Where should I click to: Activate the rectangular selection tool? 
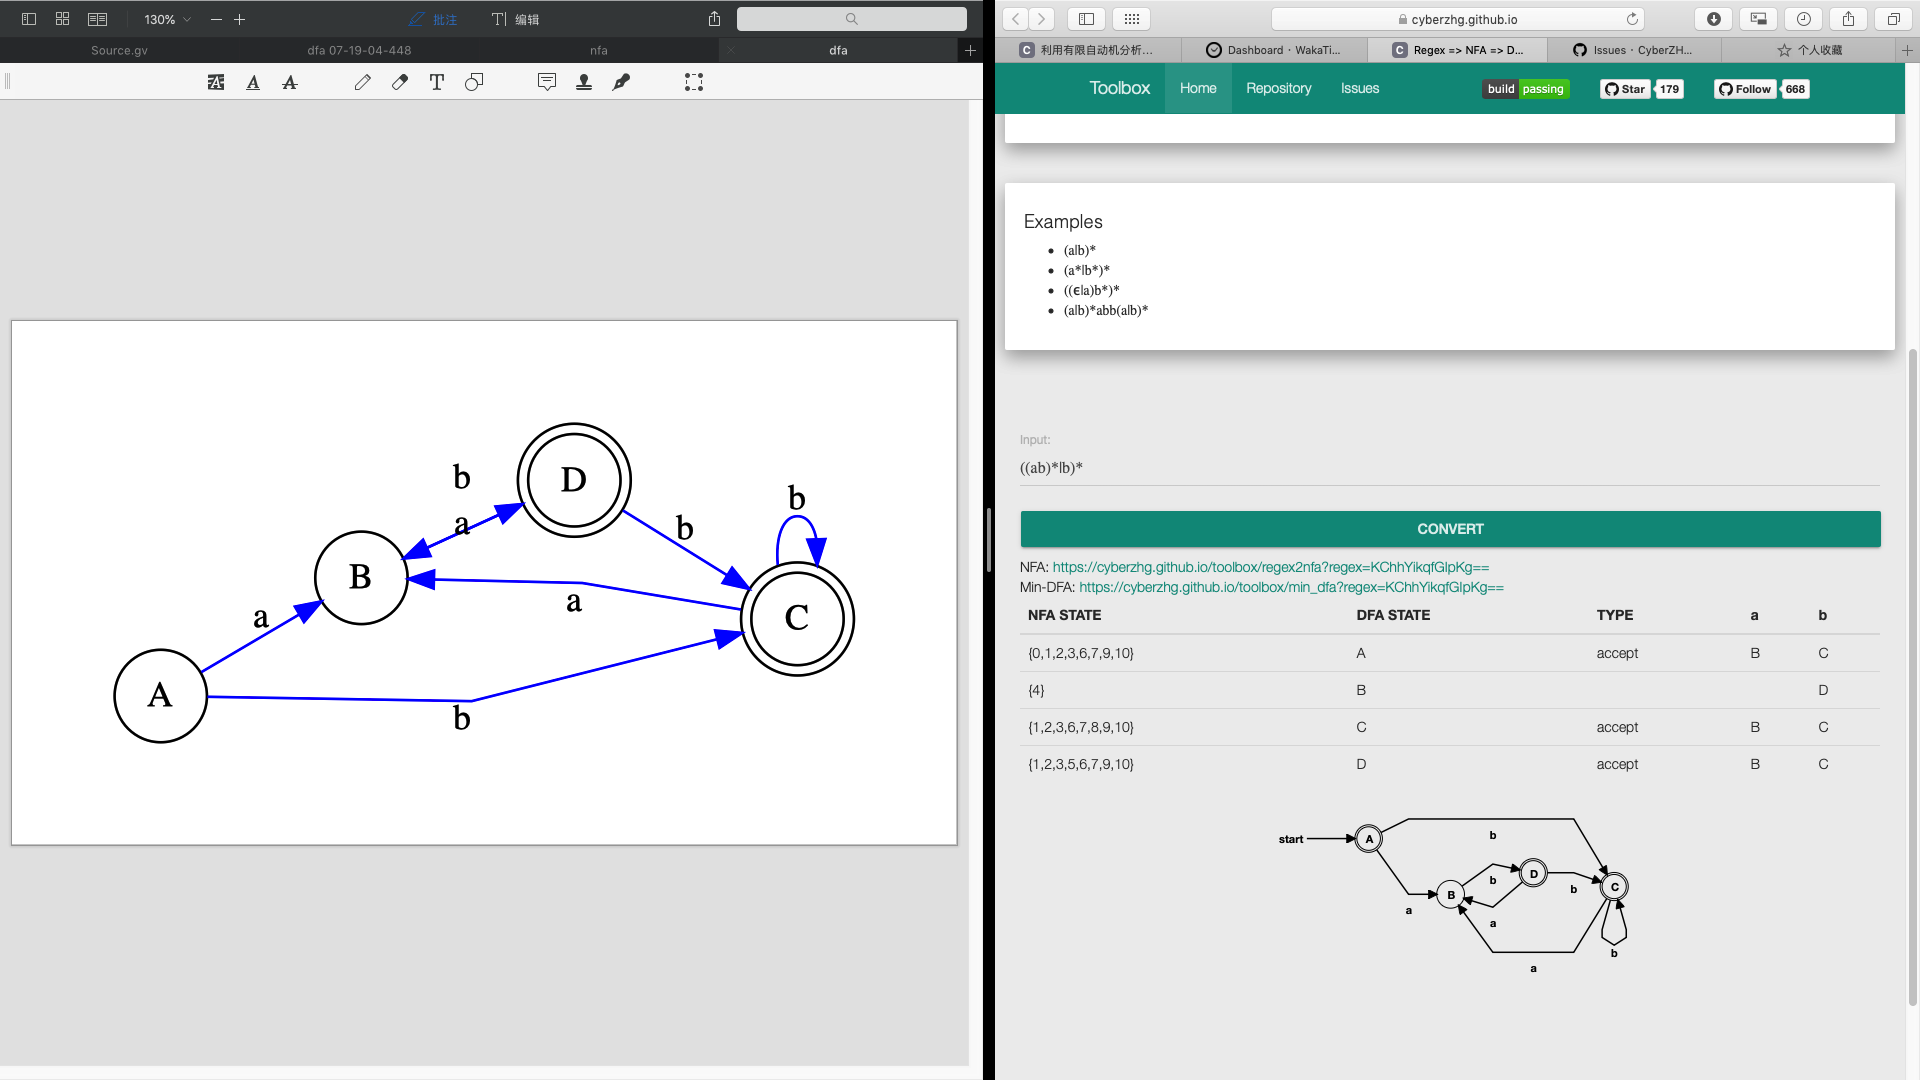click(x=694, y=83)
